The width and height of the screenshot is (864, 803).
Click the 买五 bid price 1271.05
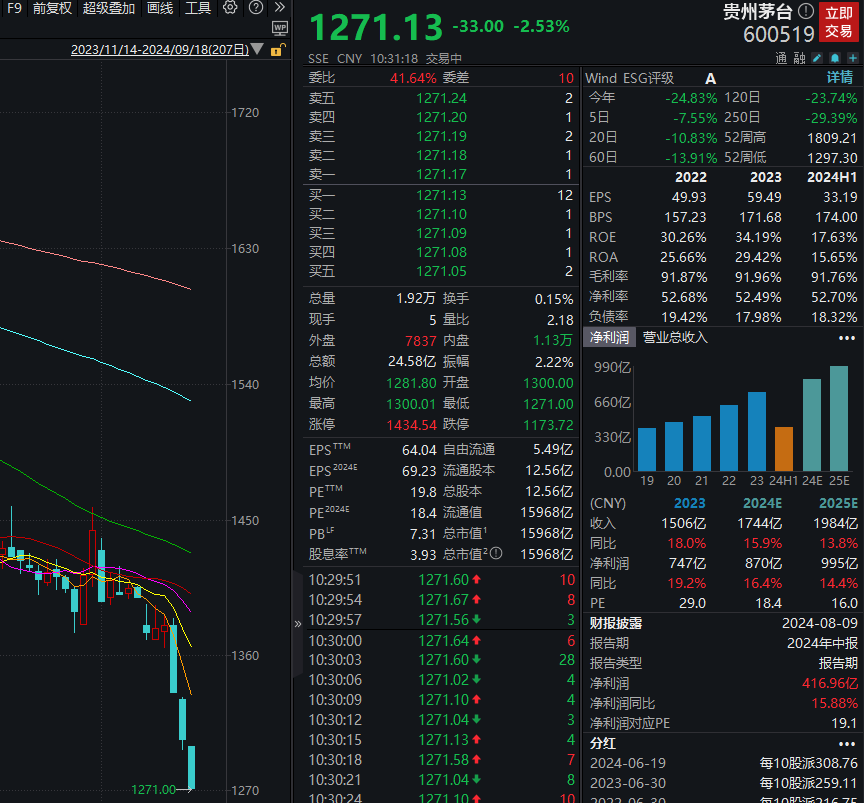pyautogui.click(x=441, y=271)
